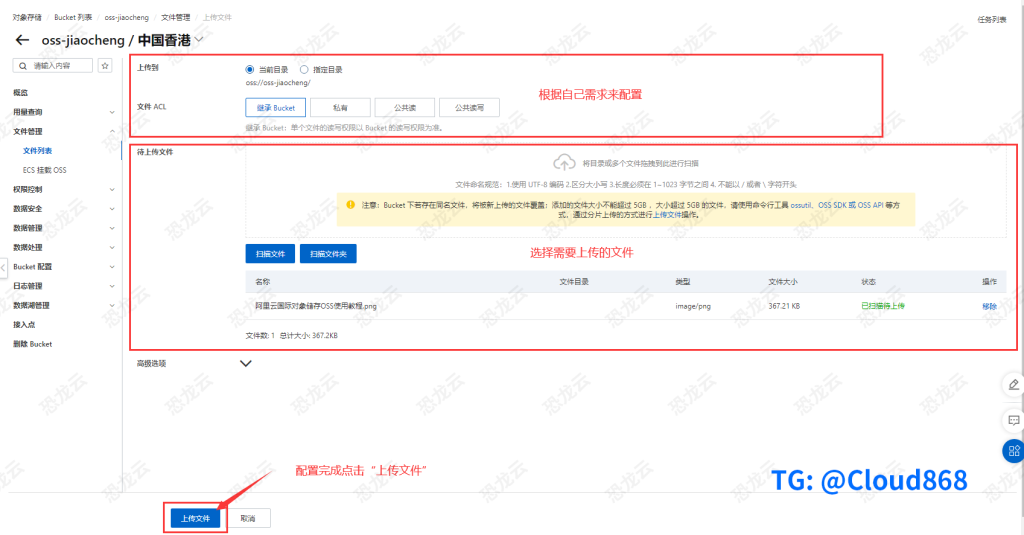
Task: Open 接入点 in the sidebar
Action: [24, 325]
